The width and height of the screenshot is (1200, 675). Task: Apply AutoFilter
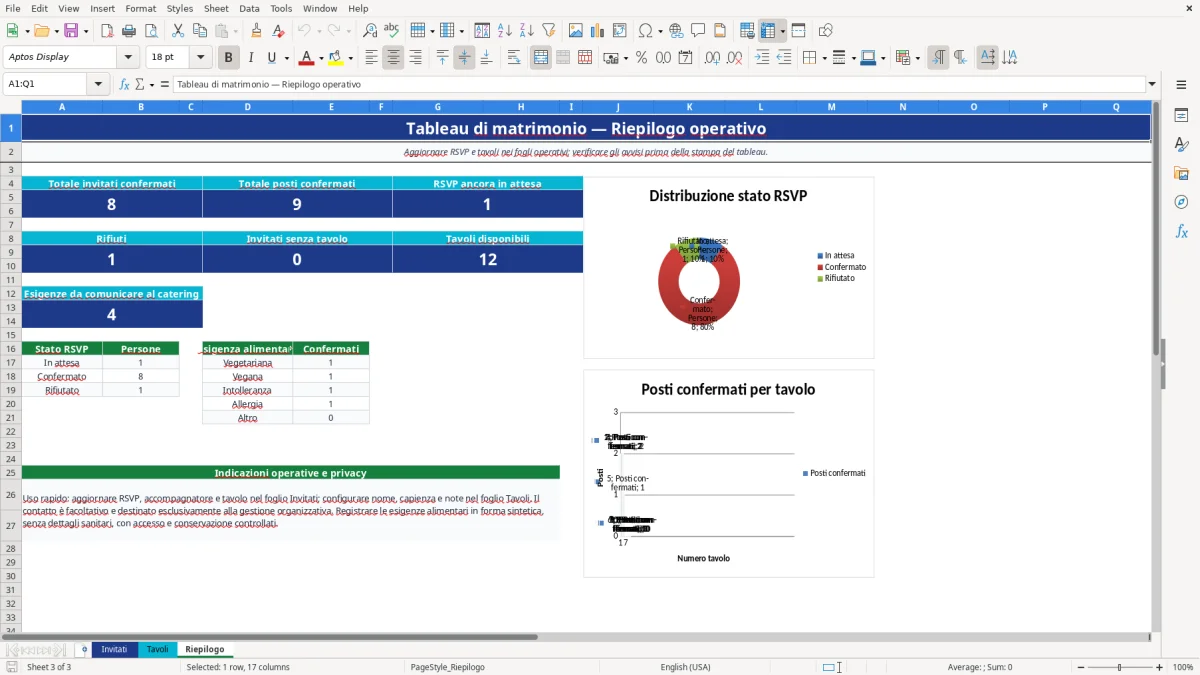pyautogui.click(x=548, y=31)
